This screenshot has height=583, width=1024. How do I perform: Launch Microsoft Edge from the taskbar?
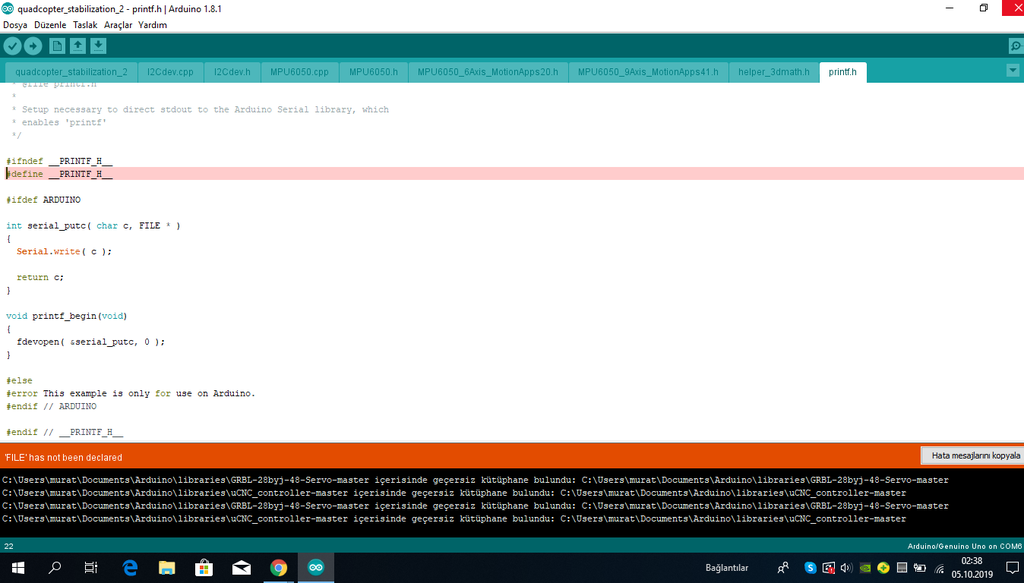[x=130, y=568]
